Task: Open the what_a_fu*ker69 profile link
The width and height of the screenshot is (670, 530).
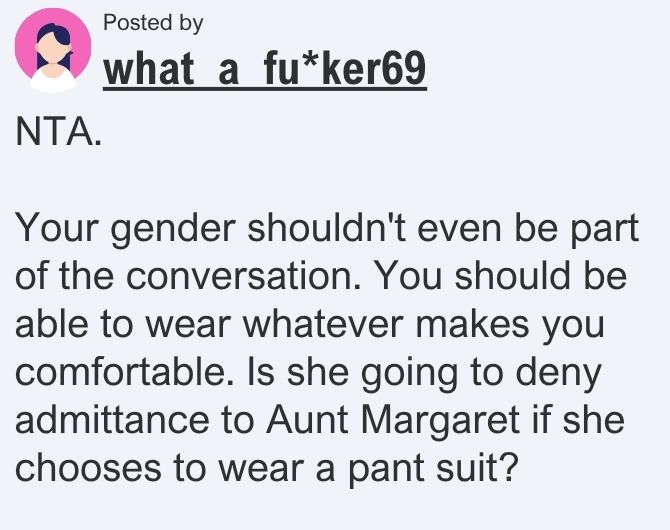Action: pos(265,68)
